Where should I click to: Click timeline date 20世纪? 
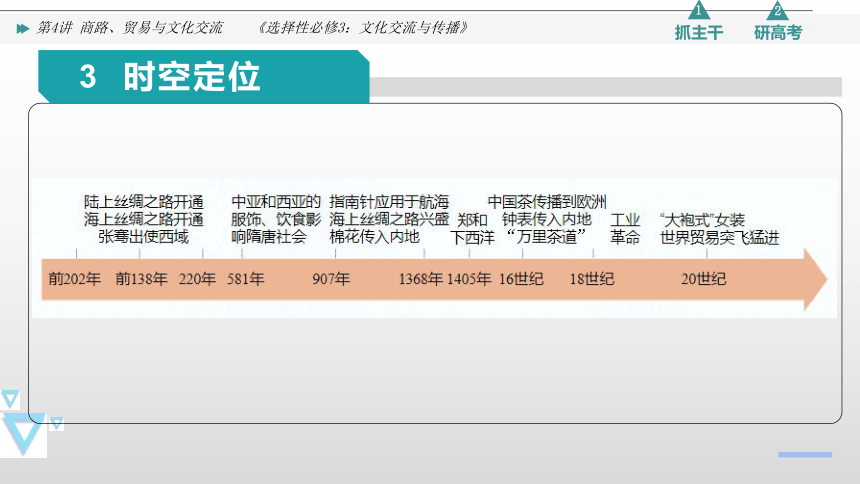pos(704,279)
